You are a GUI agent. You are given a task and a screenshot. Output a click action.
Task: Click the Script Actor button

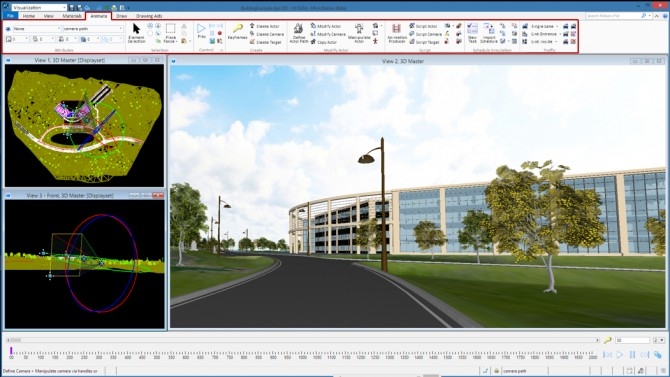(x=423, y=26)
